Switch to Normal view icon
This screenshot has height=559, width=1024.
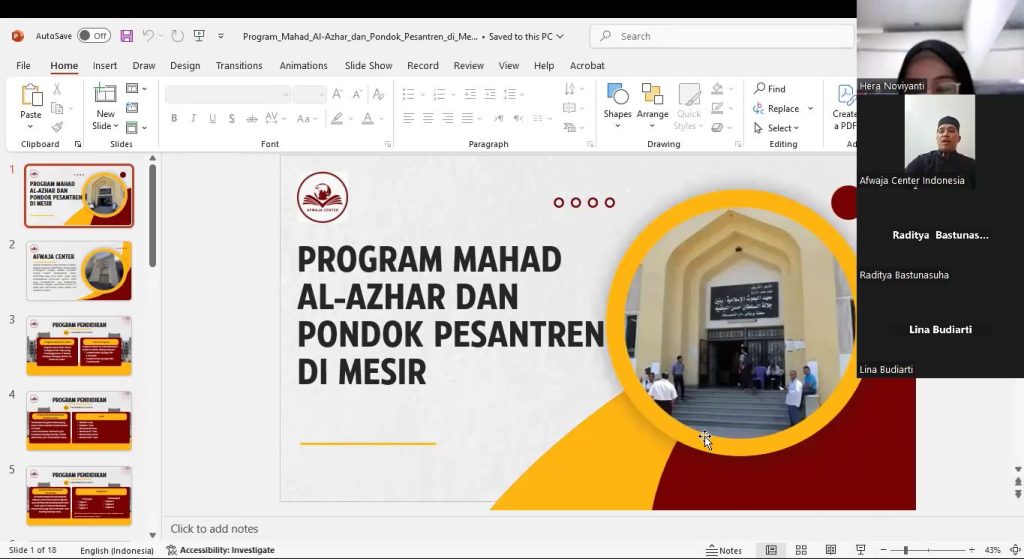click(771, 551)
